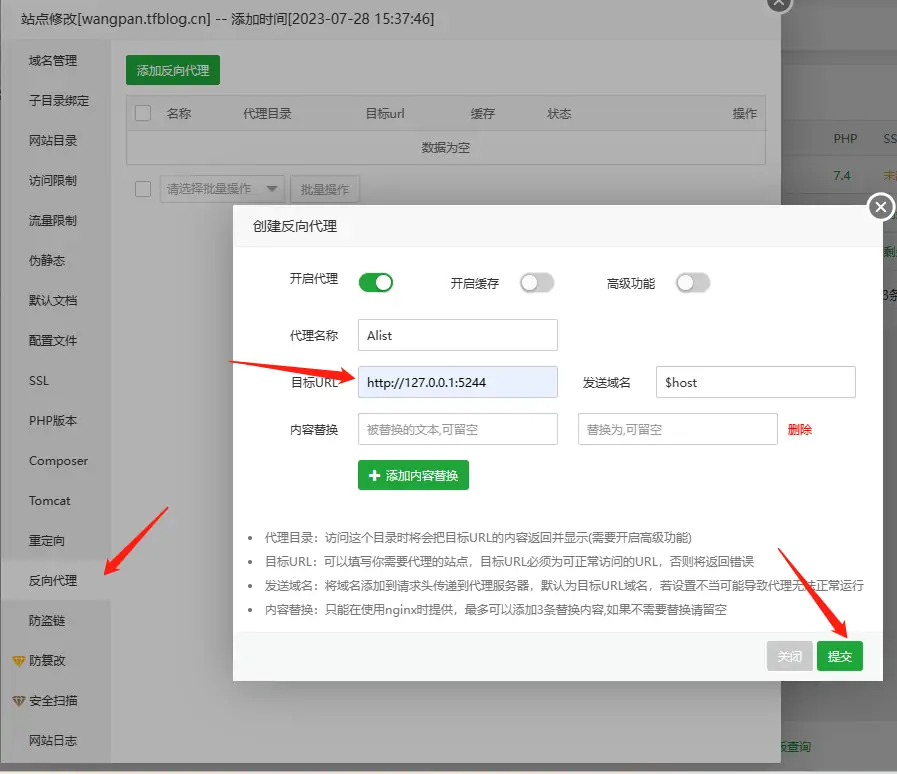Submit the reverse proxy form via 提交

pyautogui.click(x=840, y=656)
